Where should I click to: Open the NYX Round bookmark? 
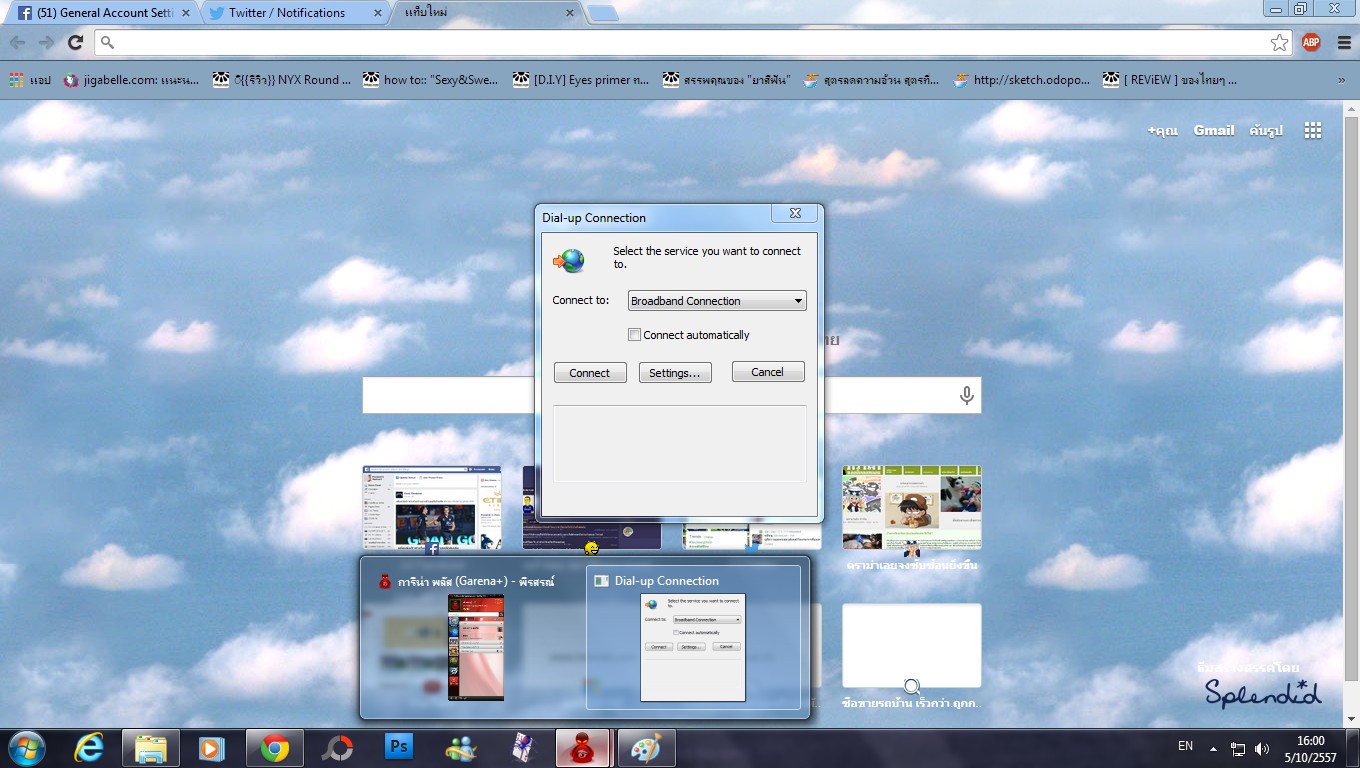(x=282, y=80)
